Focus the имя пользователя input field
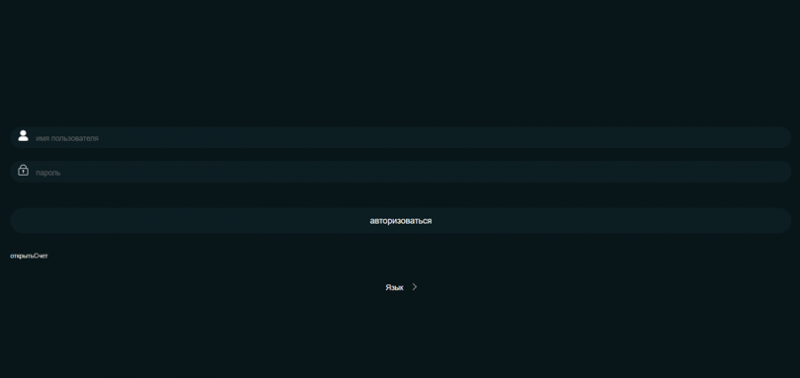This screenshot has height=378, width=800. (x=401, y=138)
